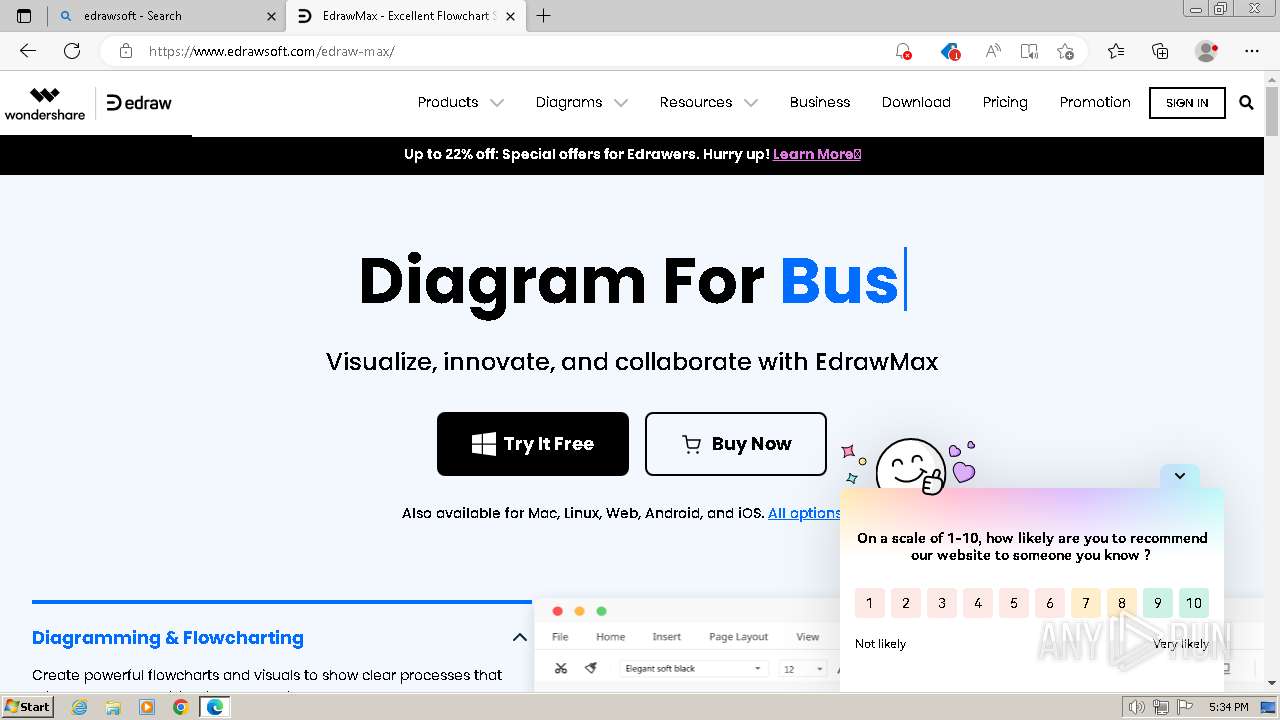Launch Windows Media Player from taskbar
The image size is (1280, 720).
pyautogui.click(x=147, y=707)
